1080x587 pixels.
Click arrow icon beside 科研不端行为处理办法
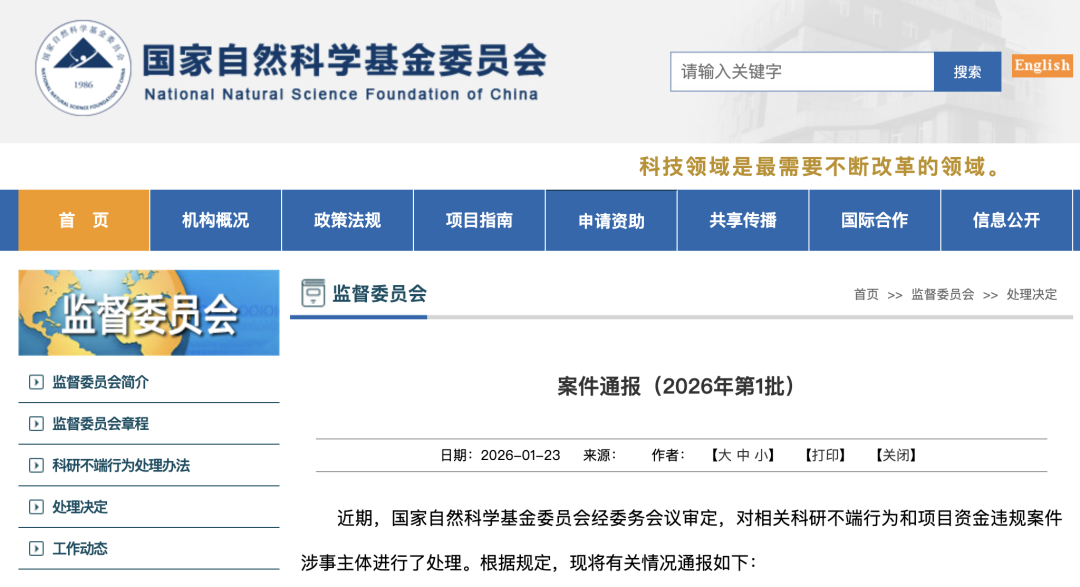(36, 466)
